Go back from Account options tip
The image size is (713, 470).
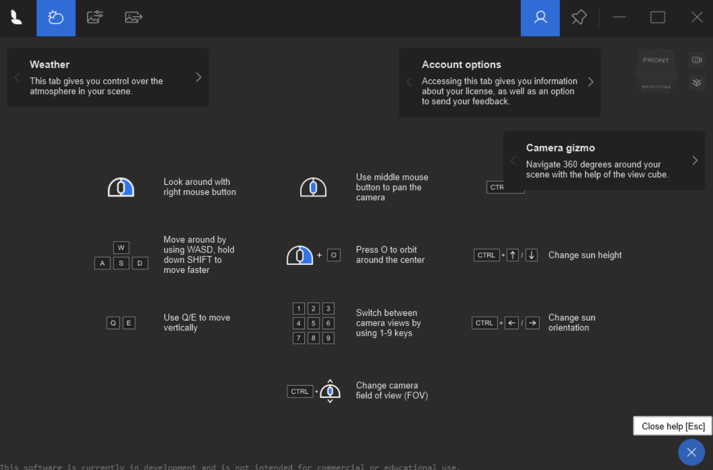coord(409,82)
